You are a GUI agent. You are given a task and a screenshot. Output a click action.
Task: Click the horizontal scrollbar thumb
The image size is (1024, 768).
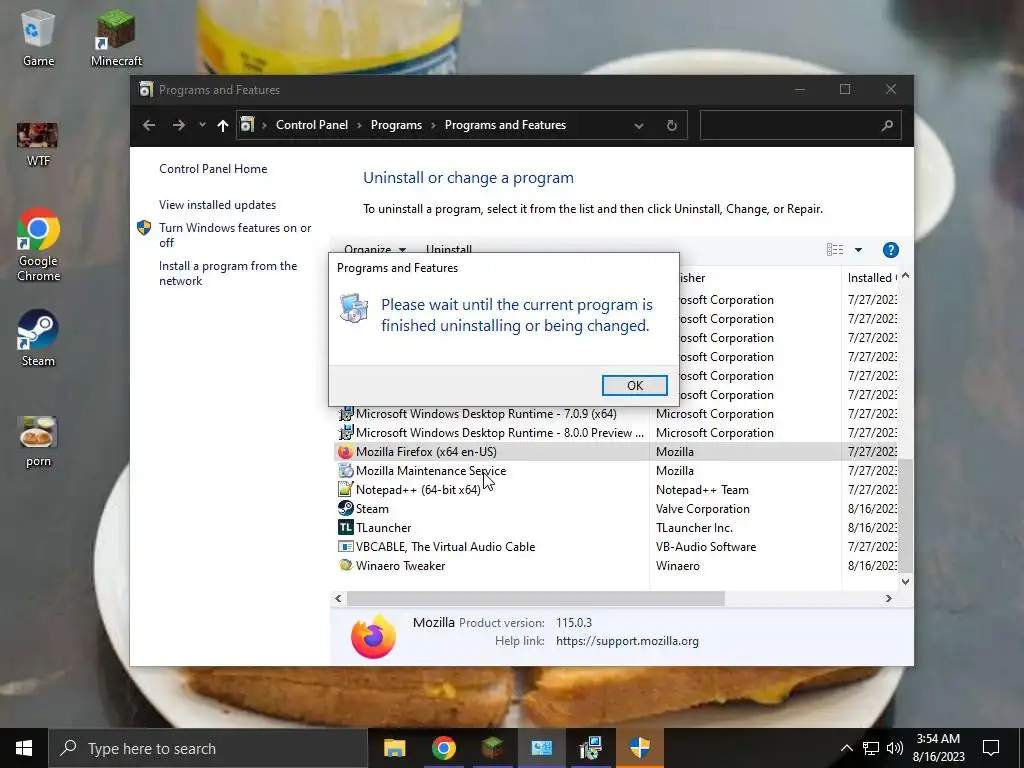536,598
